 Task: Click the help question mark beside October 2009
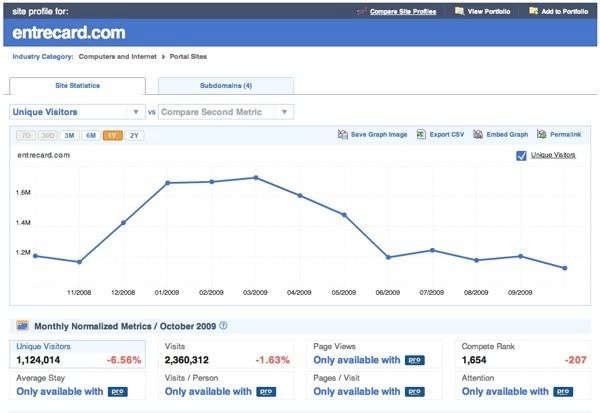(x=223, y=325)
